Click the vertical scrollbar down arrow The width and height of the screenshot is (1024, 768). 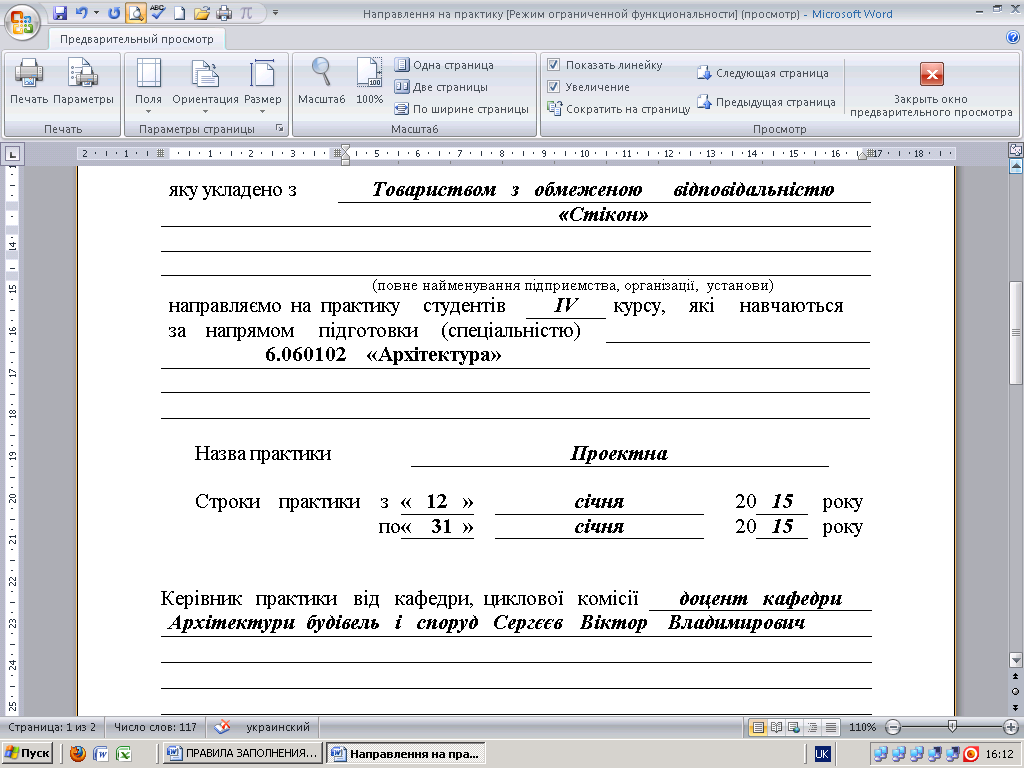[x=1016, y=658]
